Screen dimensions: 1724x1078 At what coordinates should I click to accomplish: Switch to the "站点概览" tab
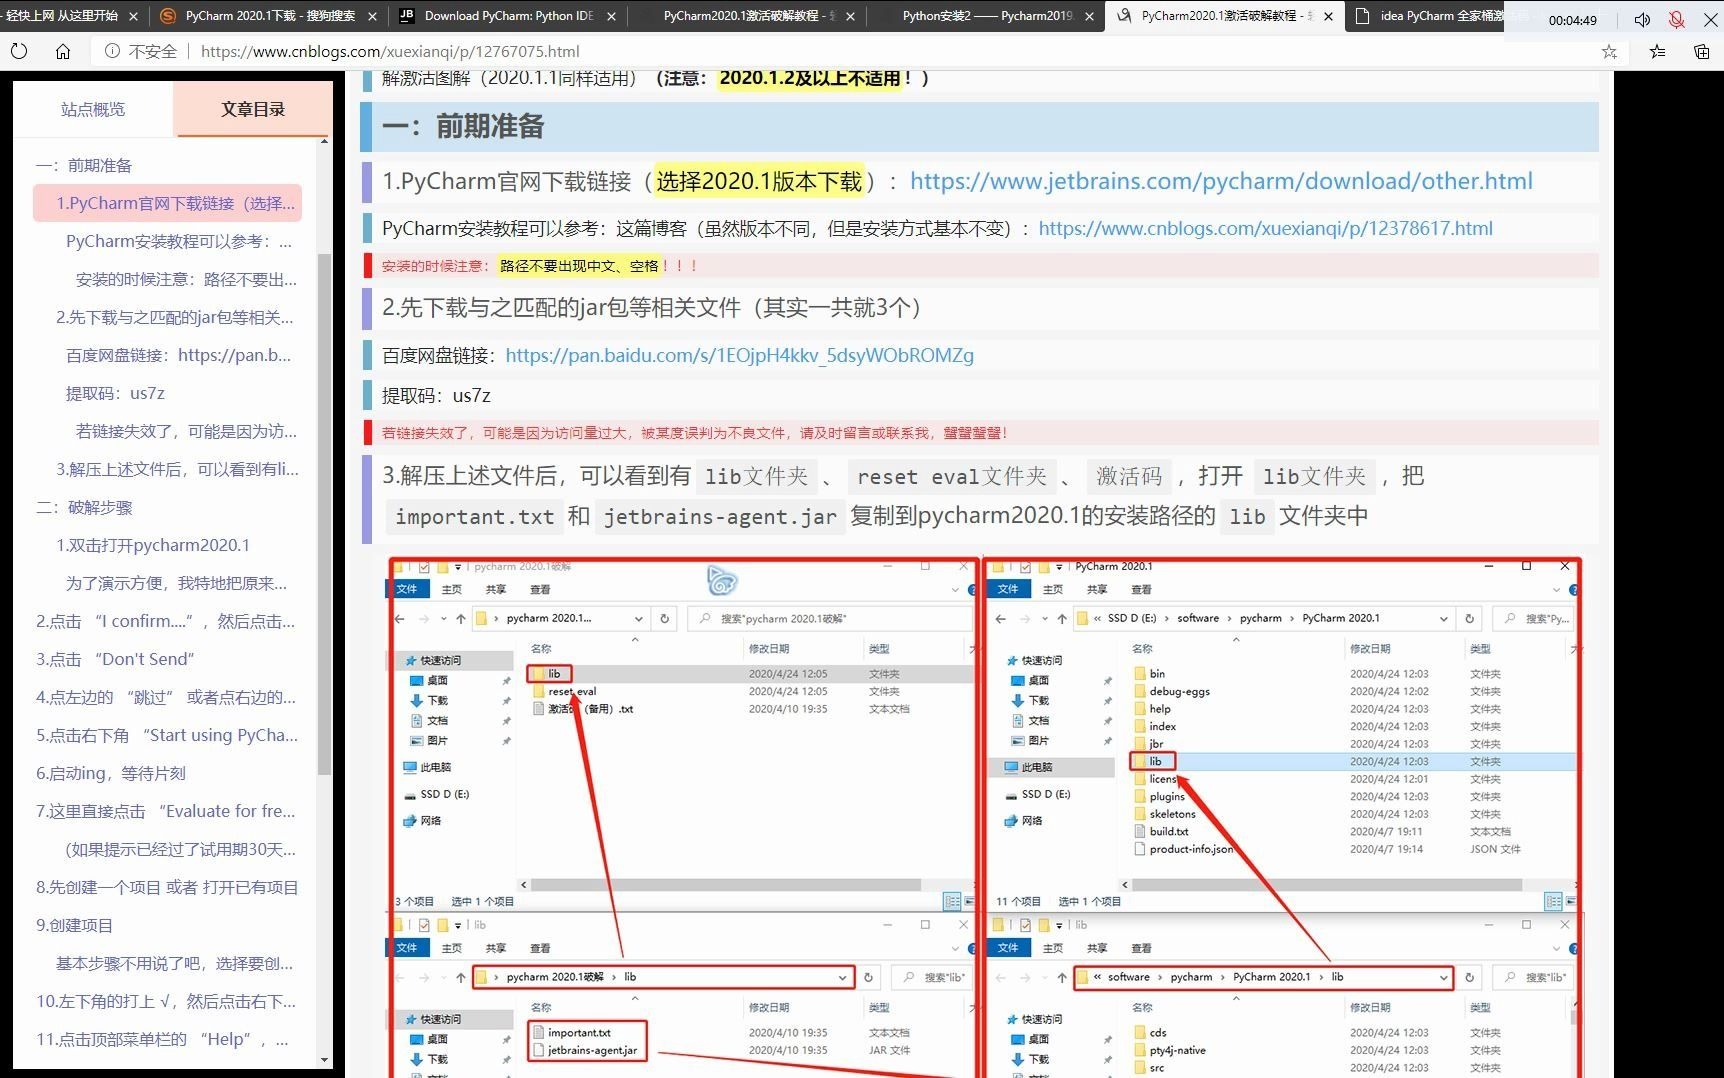point(92,109)
